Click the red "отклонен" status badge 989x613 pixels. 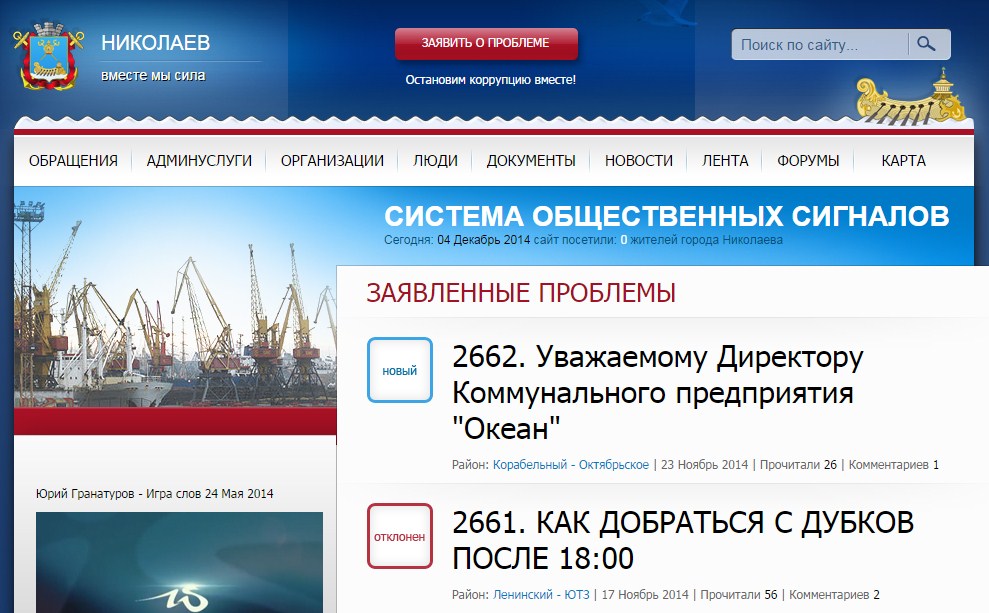[400, 536]
